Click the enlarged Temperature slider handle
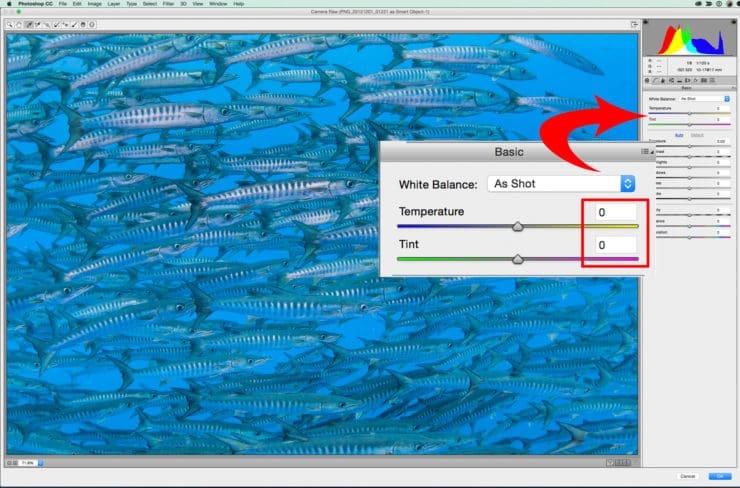Viewport: 740px width, 488px height. (x=518, y=227)
